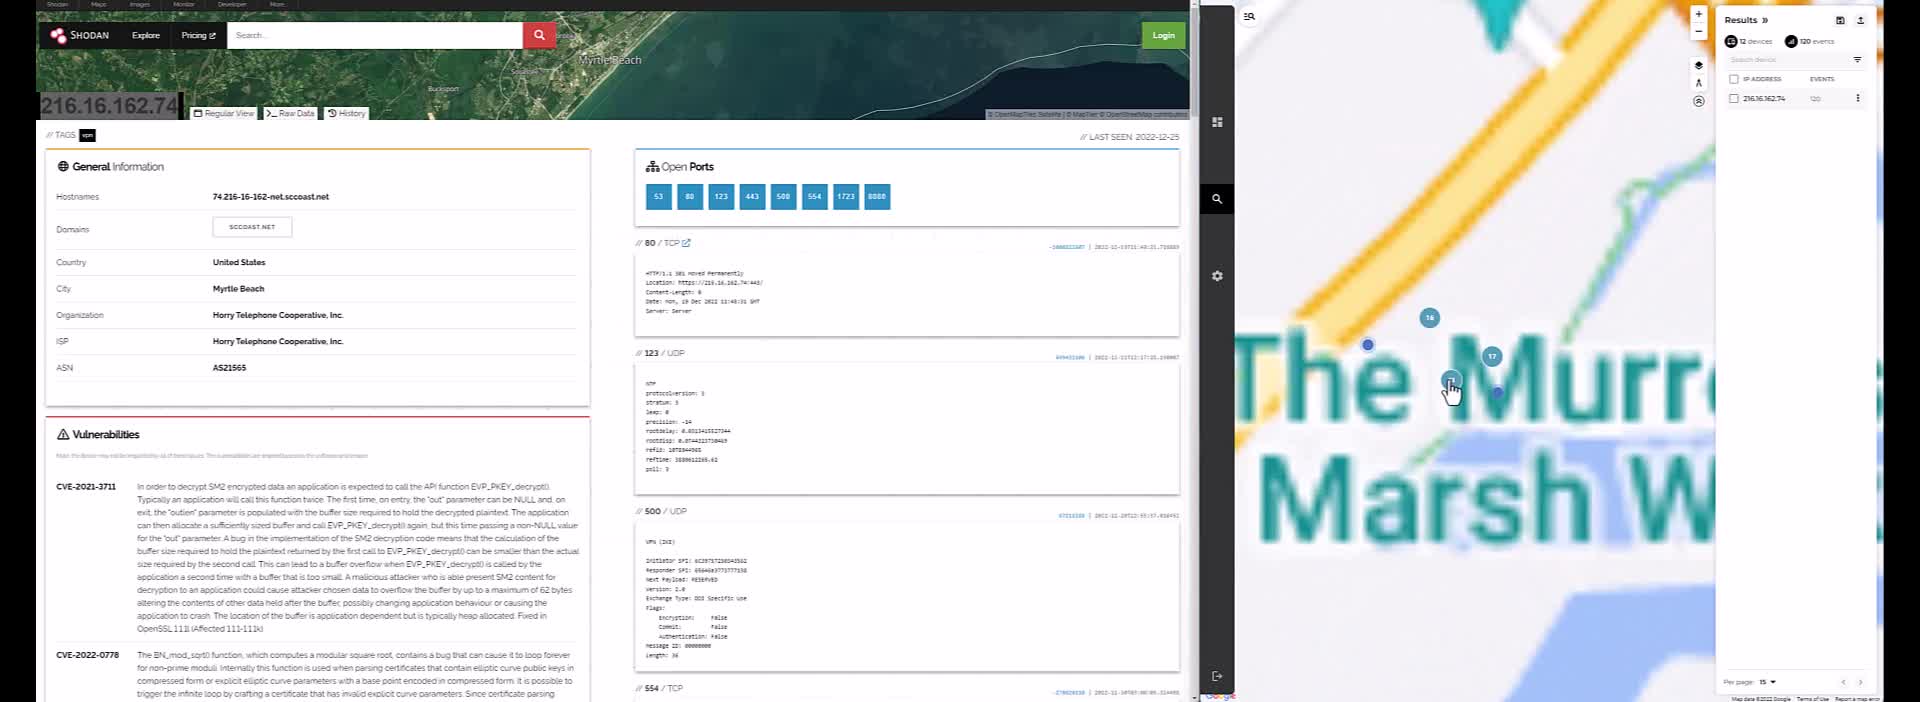Open external link icon beside 80 / TCP

point(686,243)
